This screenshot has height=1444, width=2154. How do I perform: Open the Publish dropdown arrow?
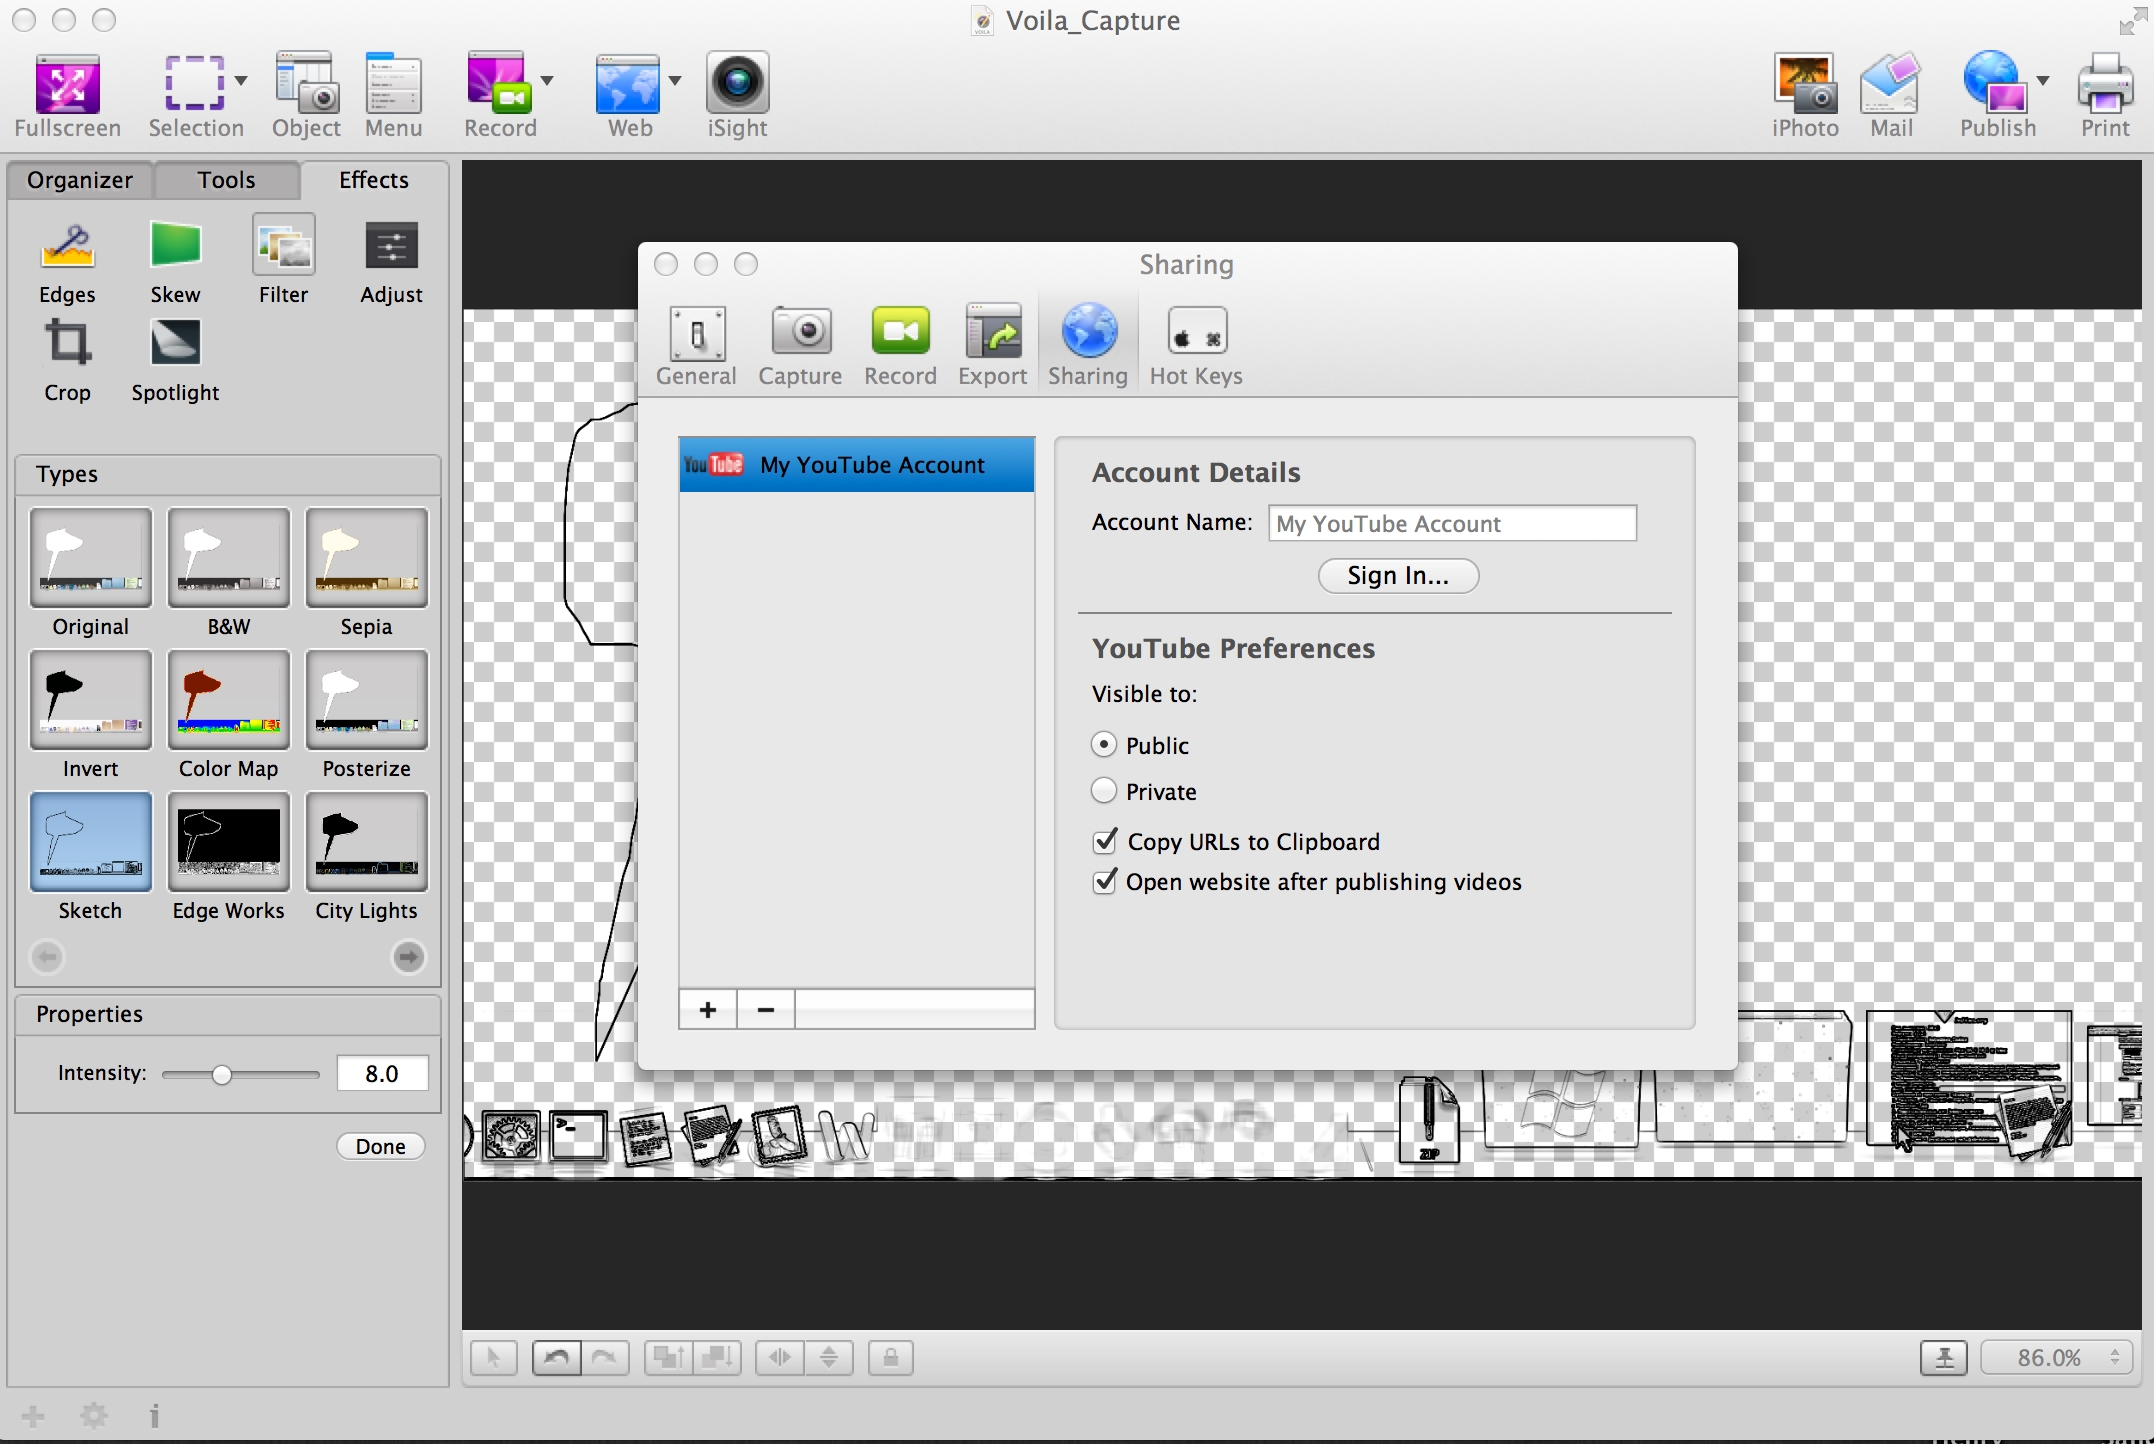pyautogui.click(x=2043, y=81)
